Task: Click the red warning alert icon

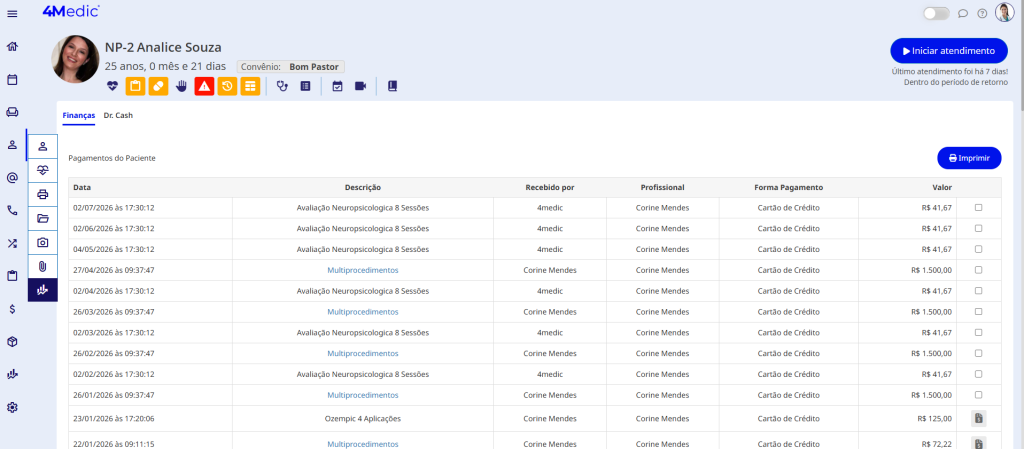Action: [204, 86]
